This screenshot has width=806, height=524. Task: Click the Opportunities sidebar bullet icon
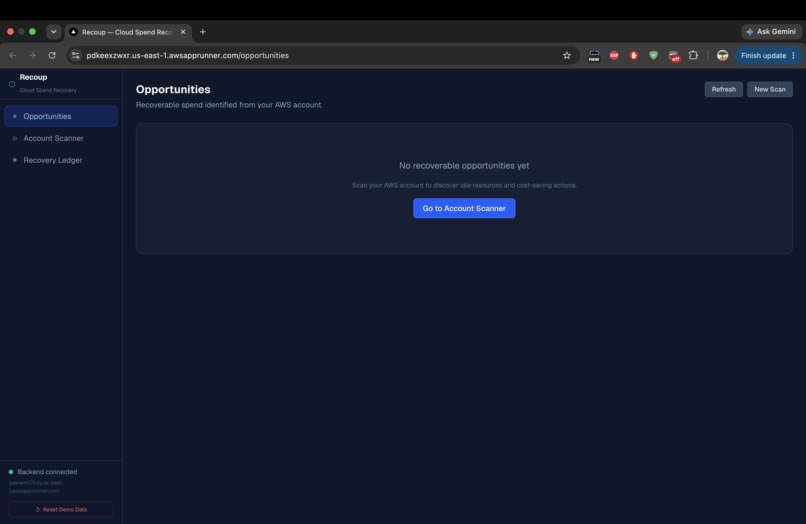[x=14, y=116]
